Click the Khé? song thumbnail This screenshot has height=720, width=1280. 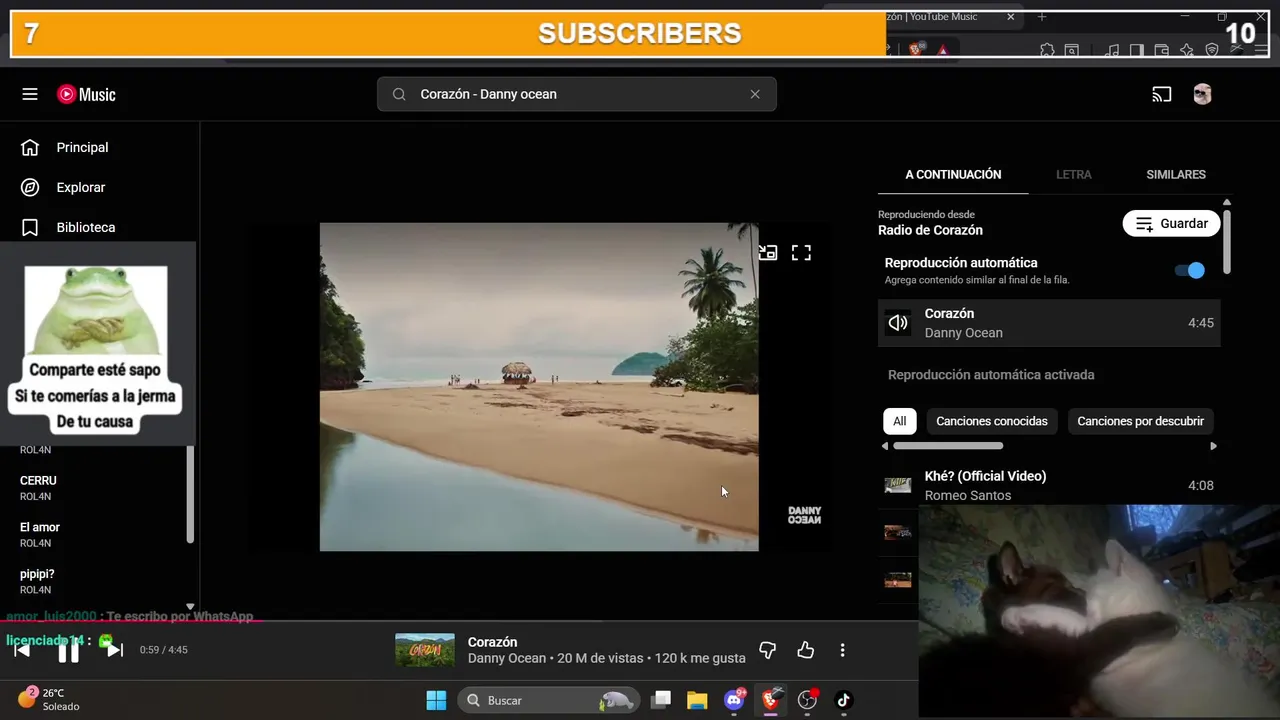tap(898, 485)
